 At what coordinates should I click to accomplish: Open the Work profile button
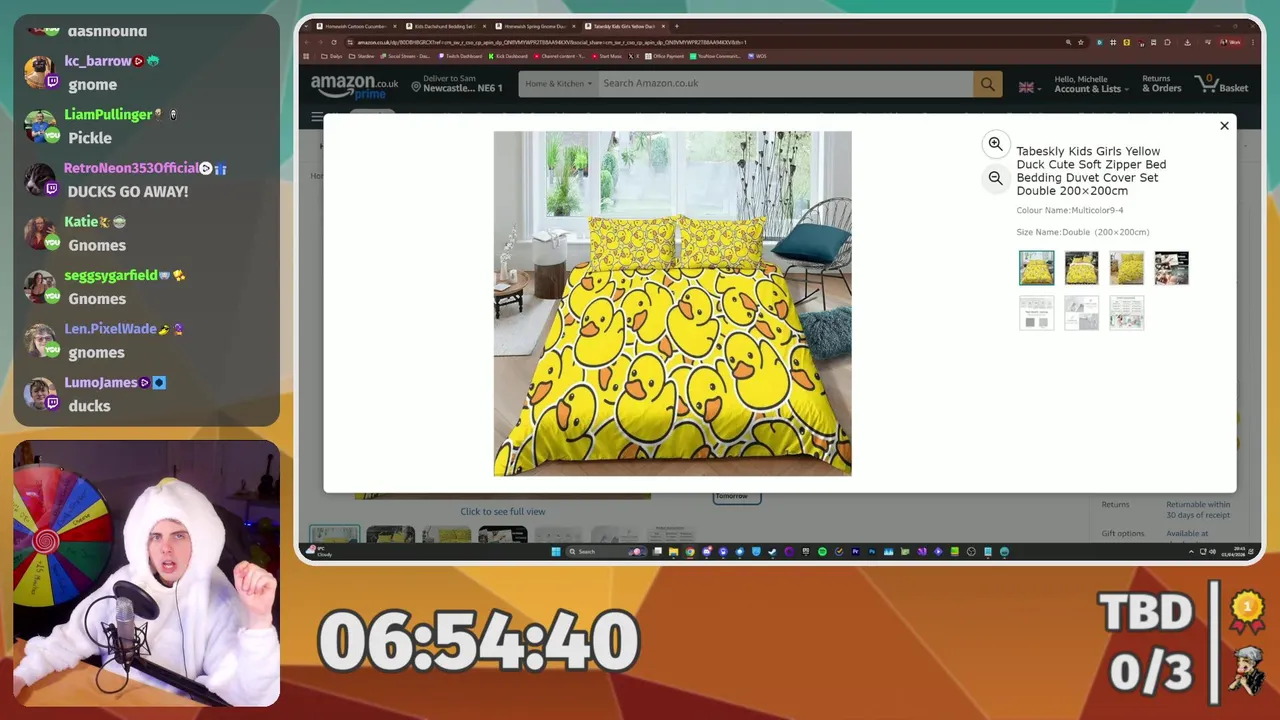point(1229,42)
